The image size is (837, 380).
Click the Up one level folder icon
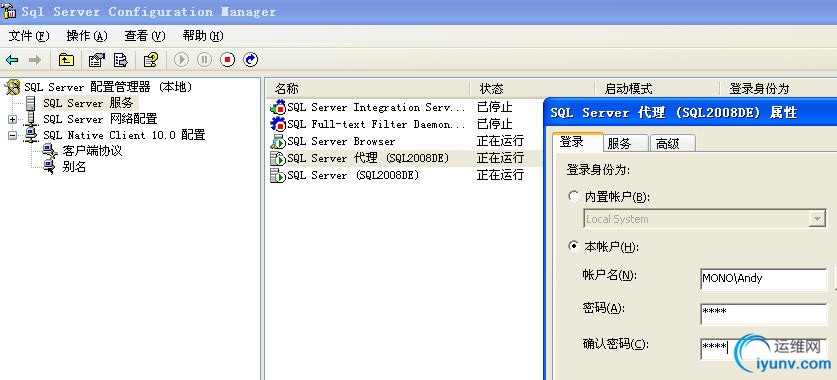pos(66,60)
